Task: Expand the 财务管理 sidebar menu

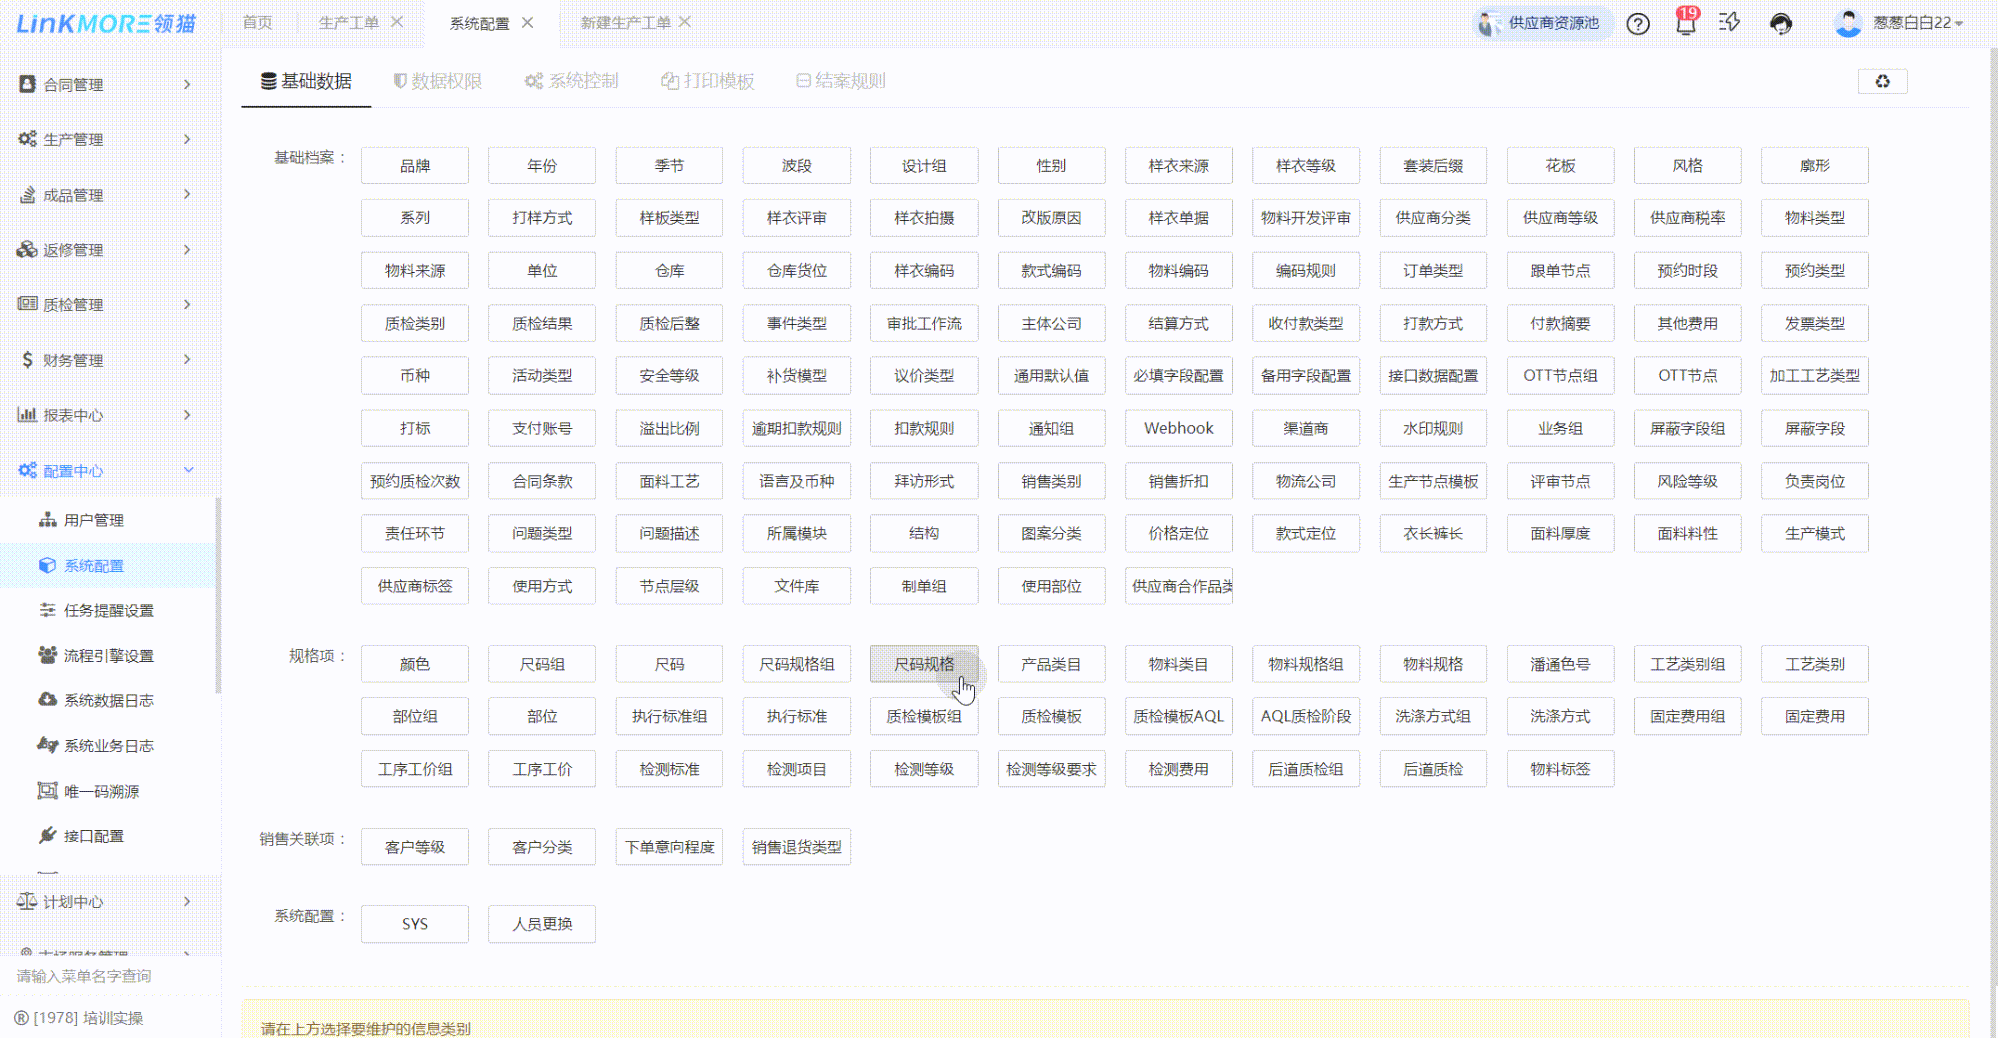Action: point(104,360)
